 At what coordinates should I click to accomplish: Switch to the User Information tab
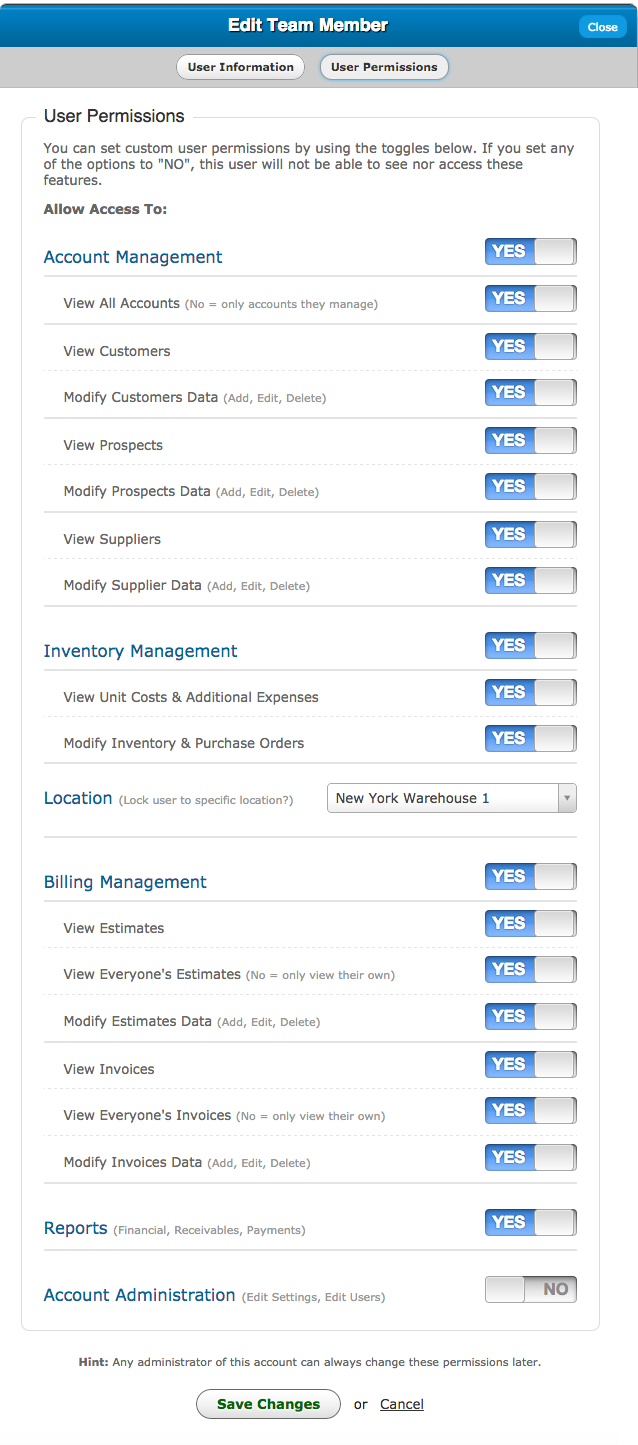(x=241, y=67)
